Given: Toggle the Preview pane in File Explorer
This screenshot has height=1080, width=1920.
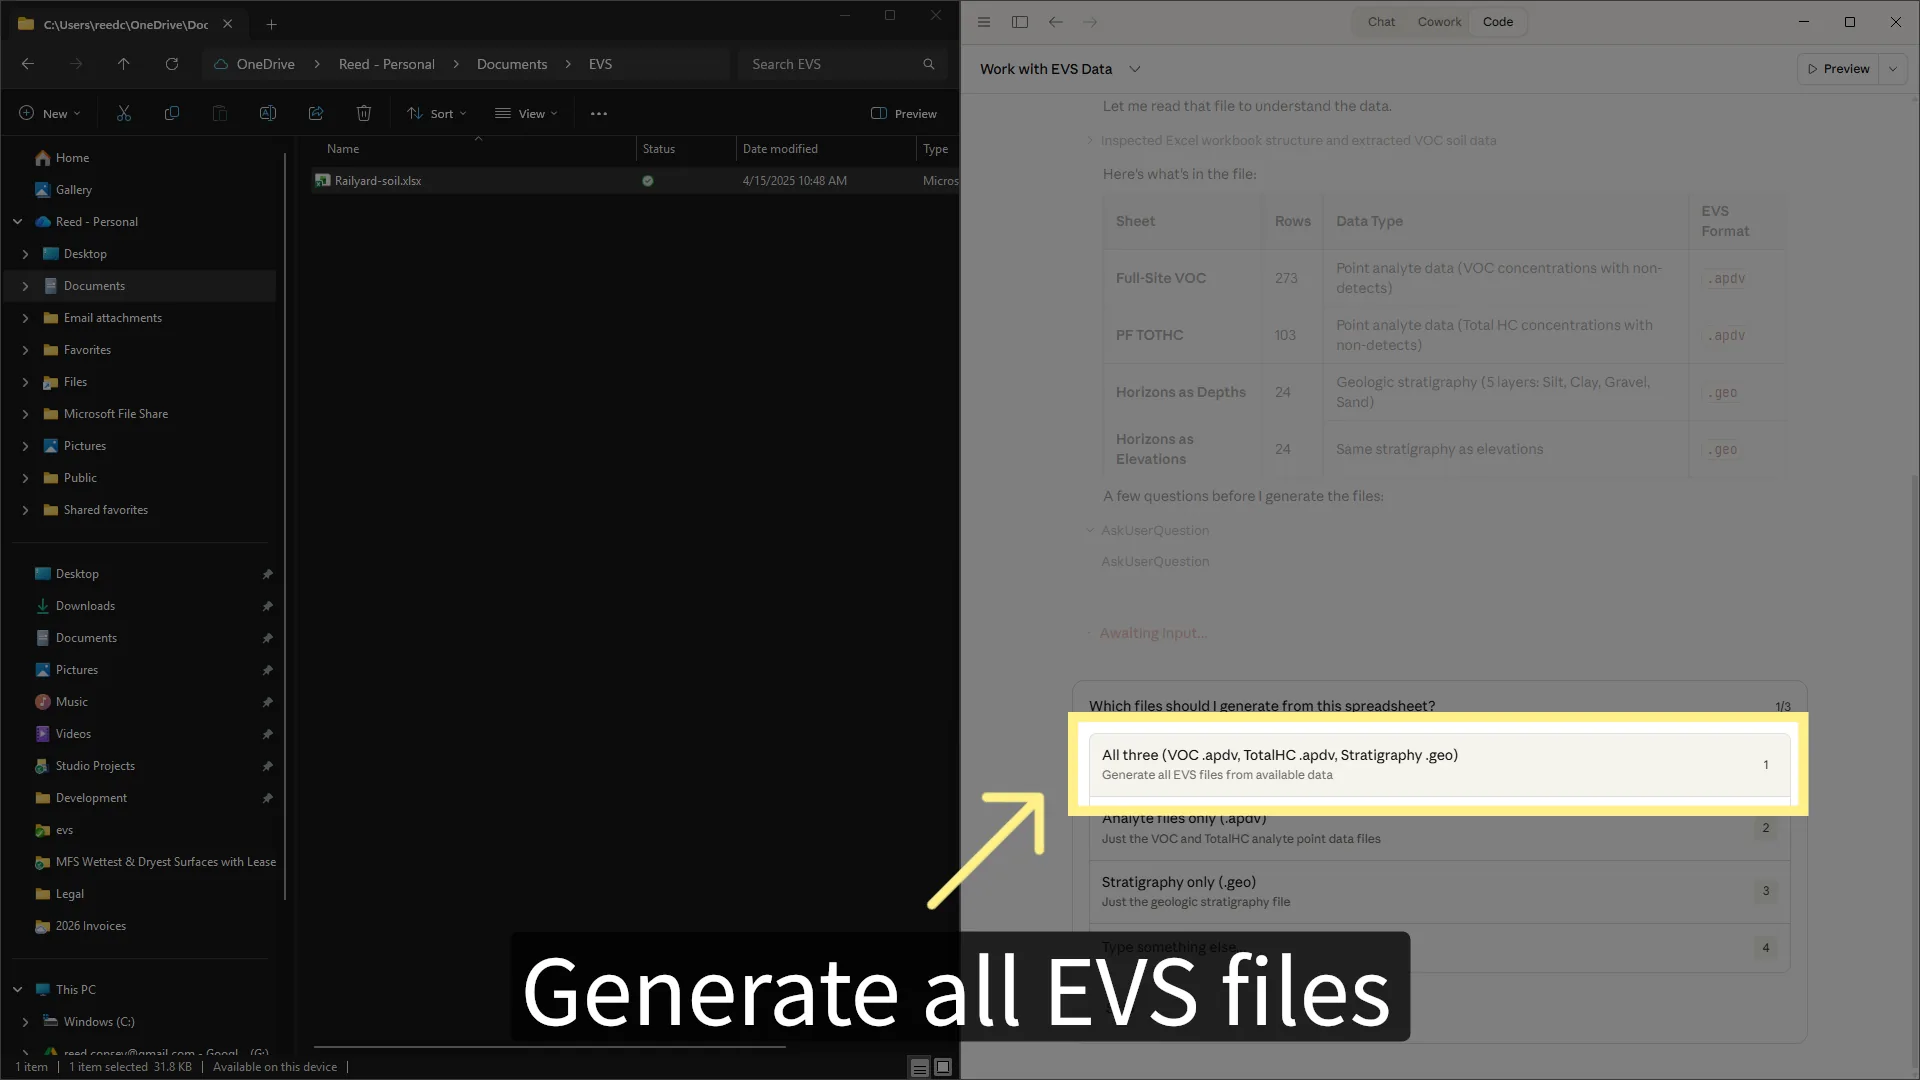Looking at the screenshot, I should pos(904,114).
